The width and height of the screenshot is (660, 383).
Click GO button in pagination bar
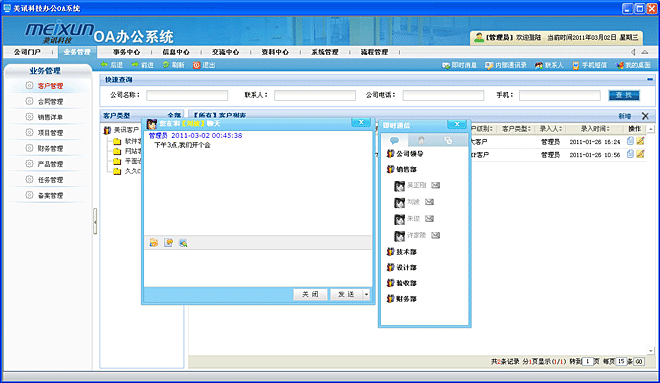[x=639, y=362]
